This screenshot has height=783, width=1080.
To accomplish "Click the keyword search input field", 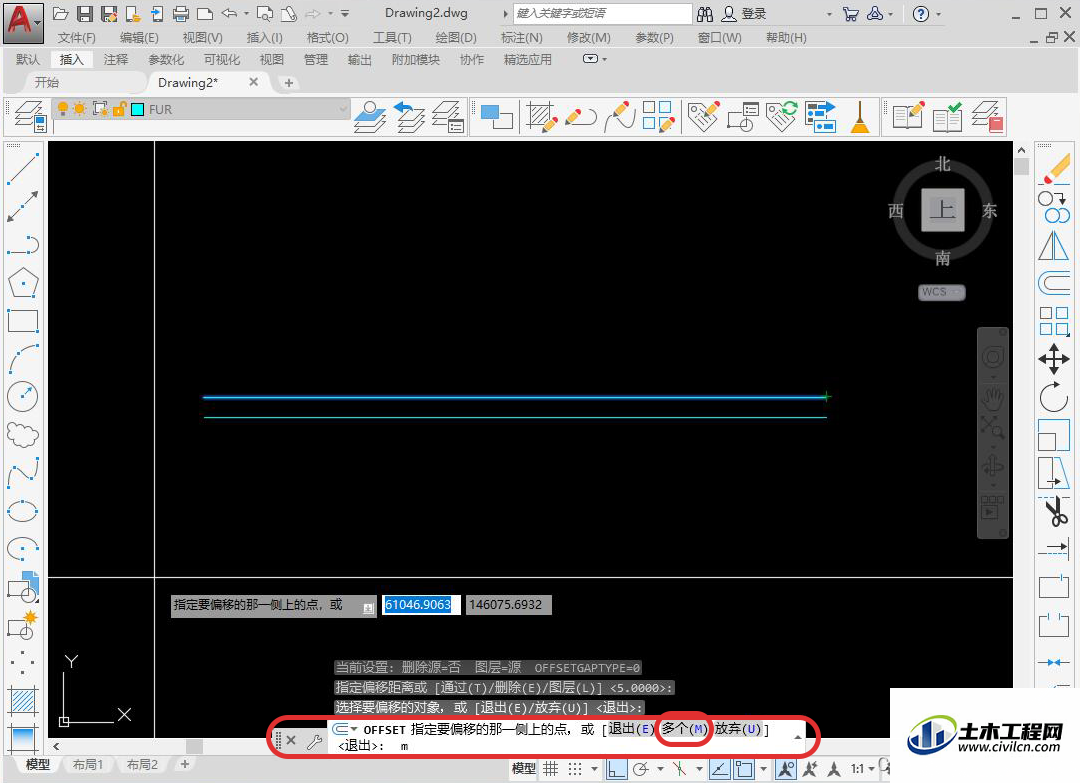I will point(603,13).
